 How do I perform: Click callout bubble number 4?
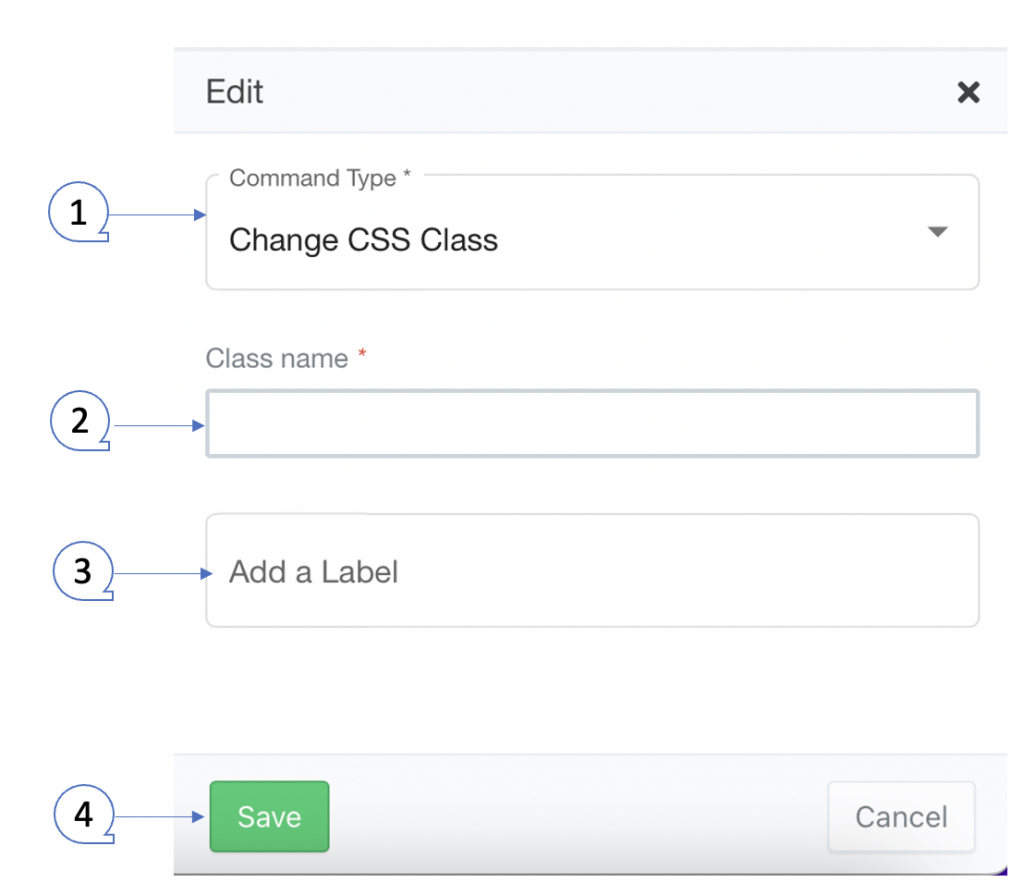(x=84, y=814)
